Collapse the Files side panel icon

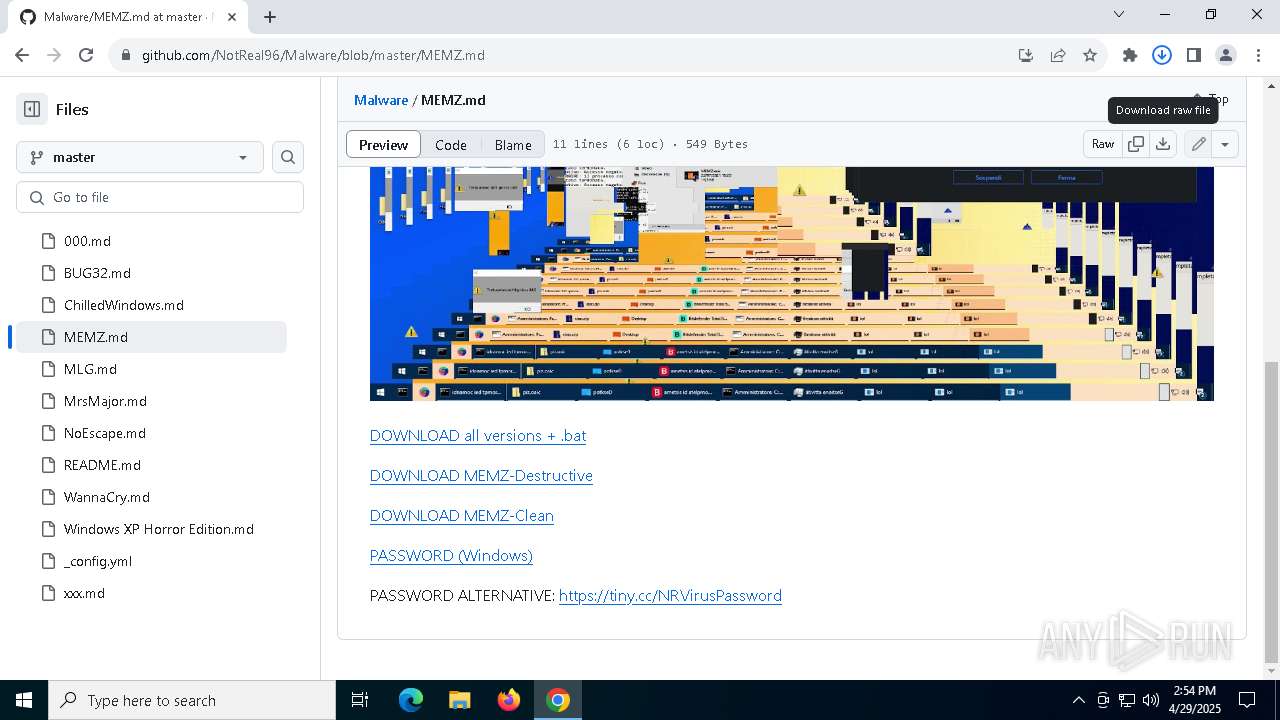tap(32, 109)
